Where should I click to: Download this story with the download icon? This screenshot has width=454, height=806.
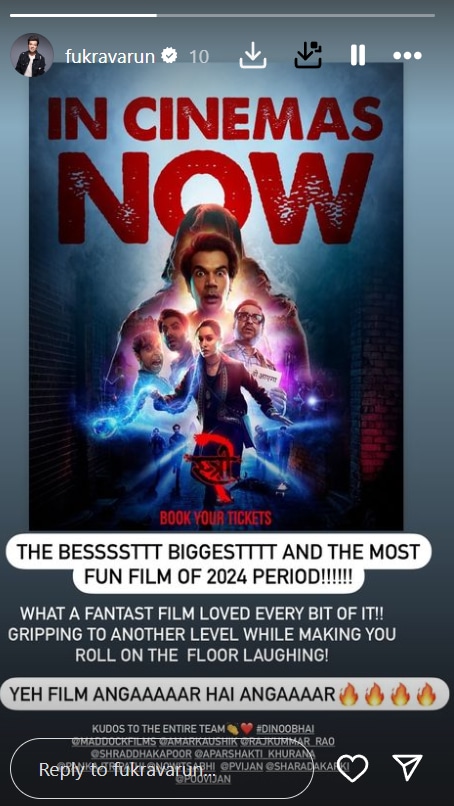click(x=253, y=55)
